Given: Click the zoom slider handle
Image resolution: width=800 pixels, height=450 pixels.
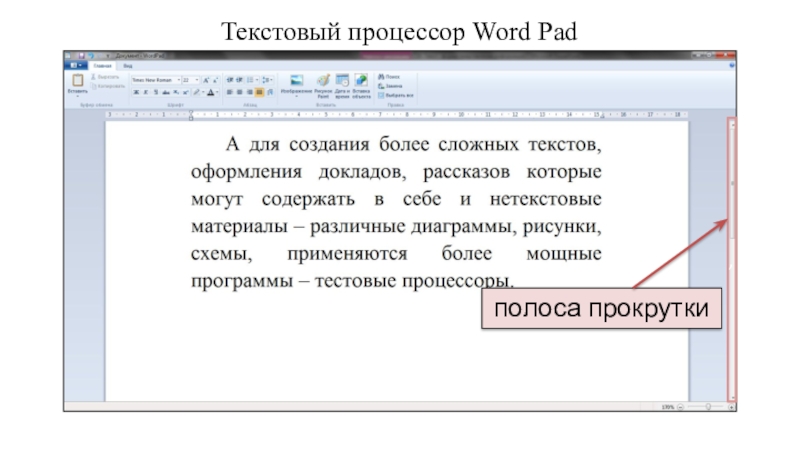Looking at the screenshot, I should 708,407.
